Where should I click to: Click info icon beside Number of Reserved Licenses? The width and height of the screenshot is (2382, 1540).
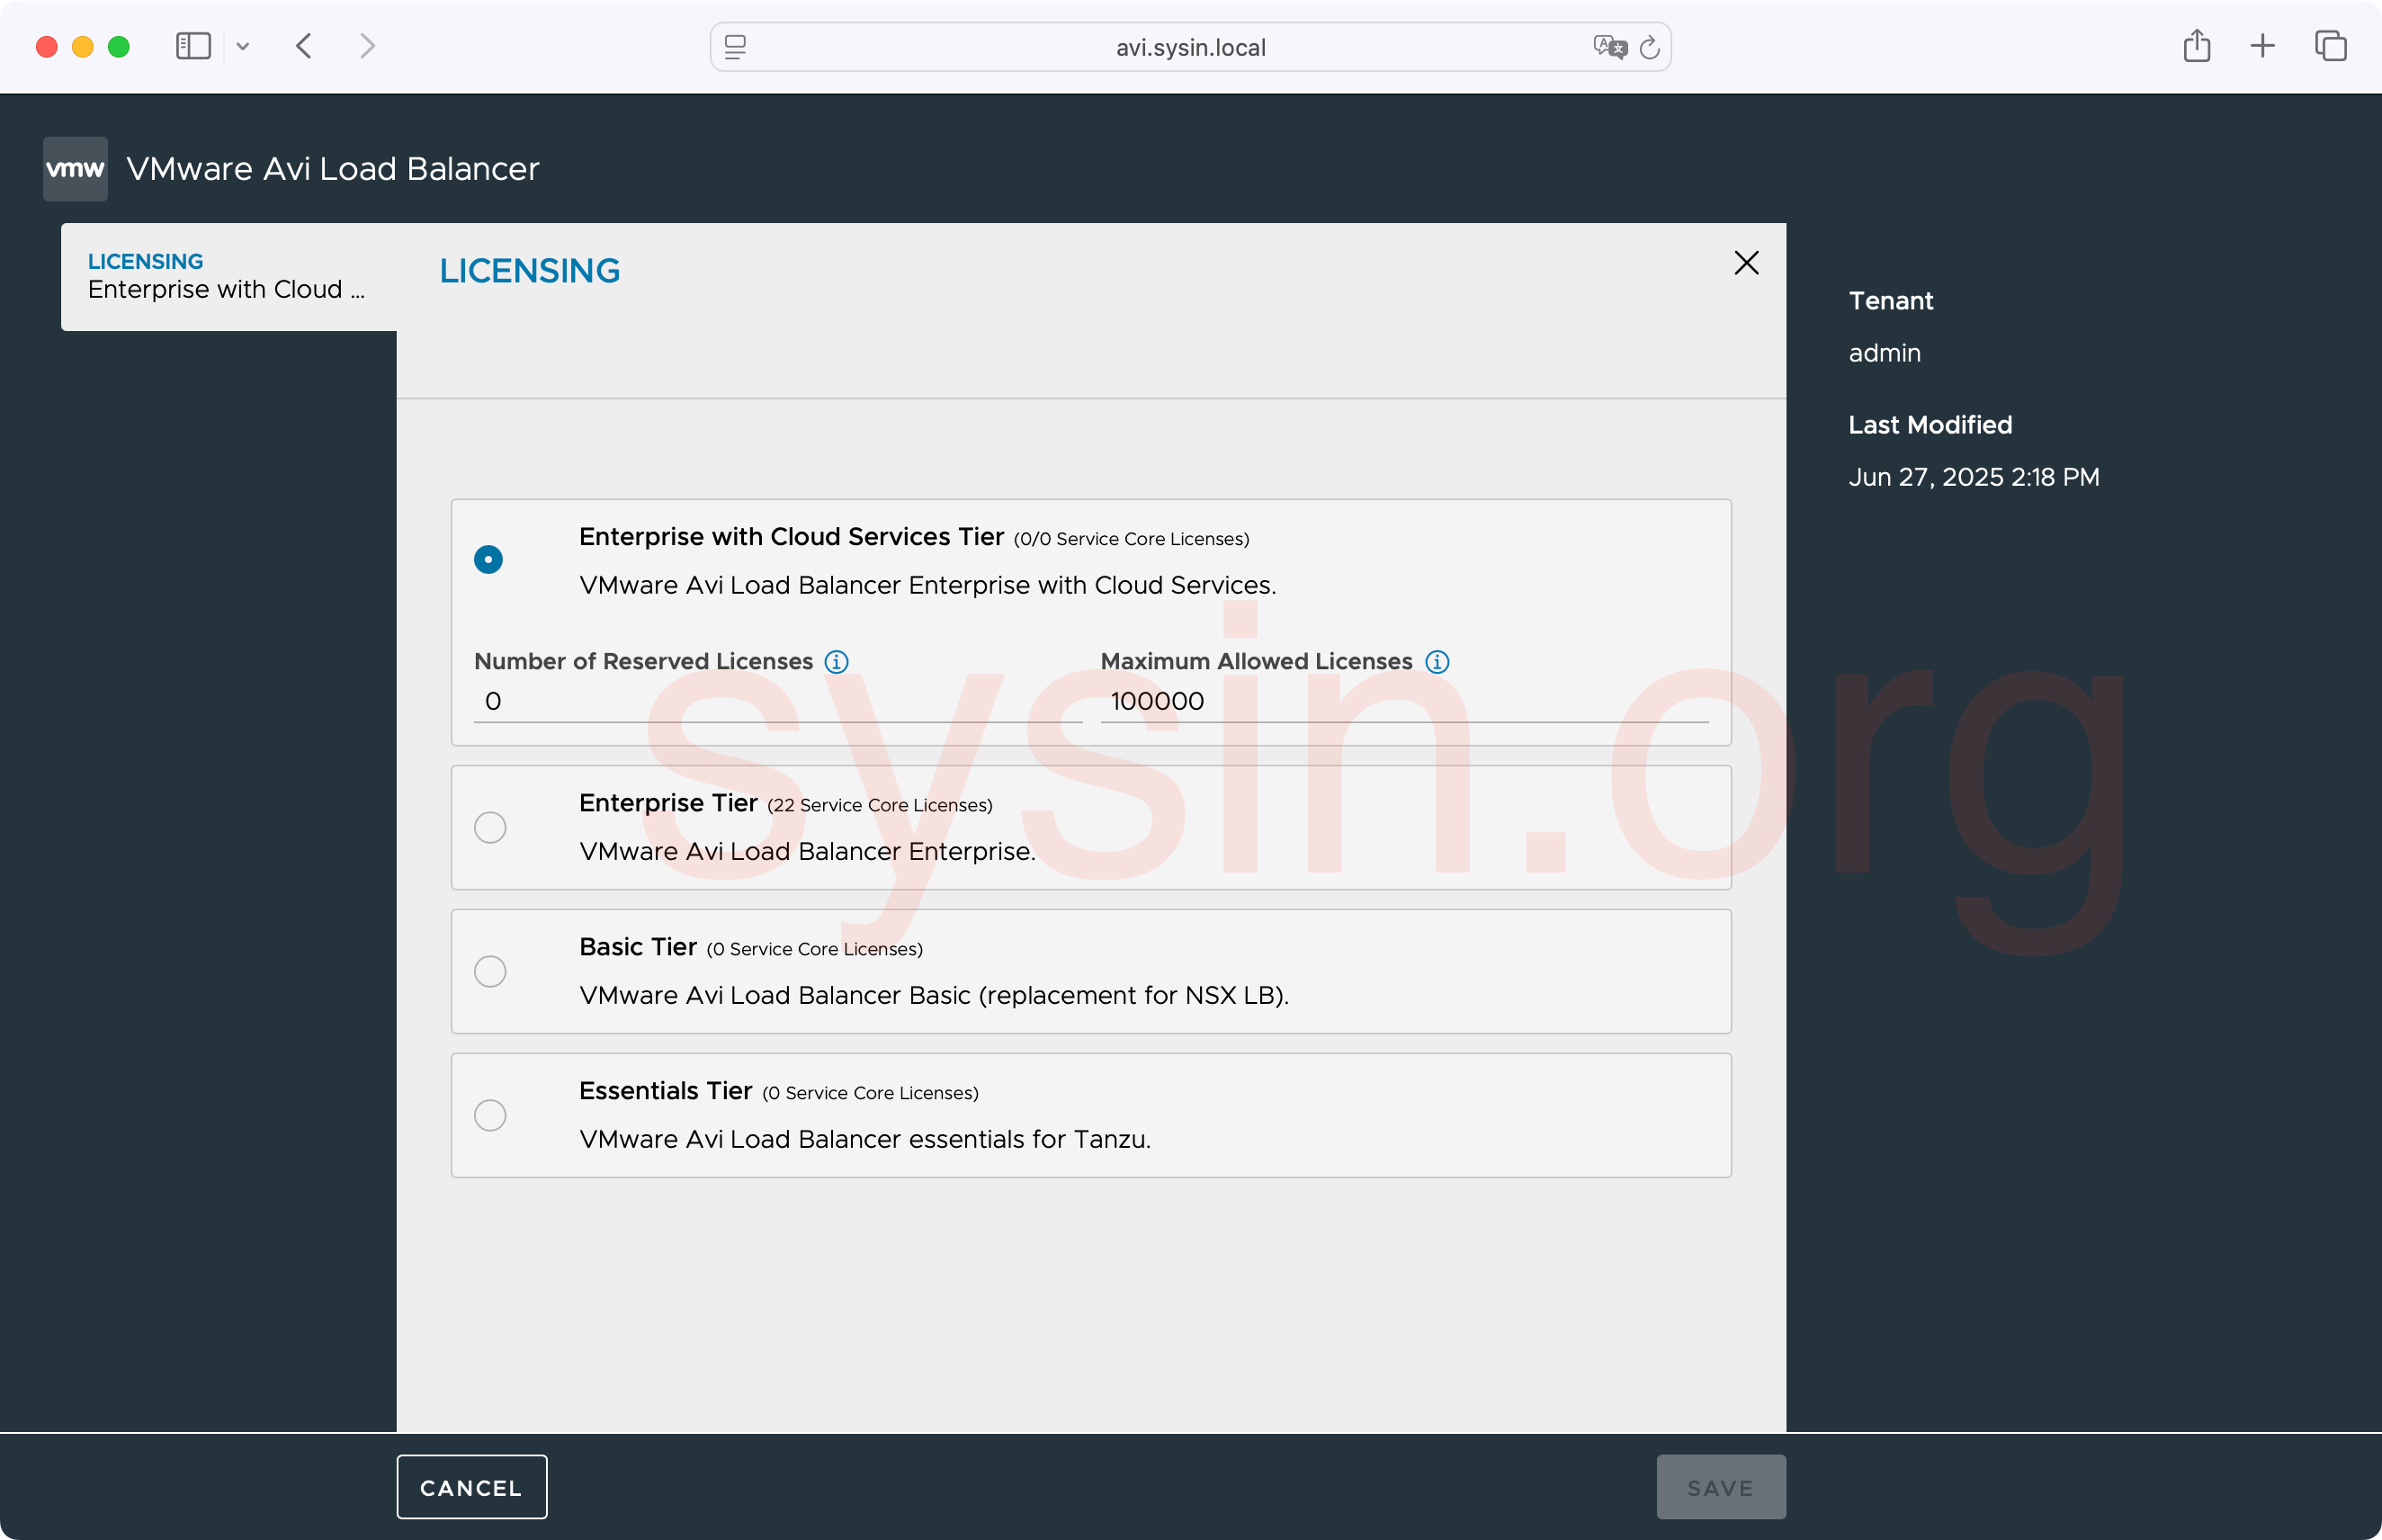pyautogui.click(x=836, y=662)
